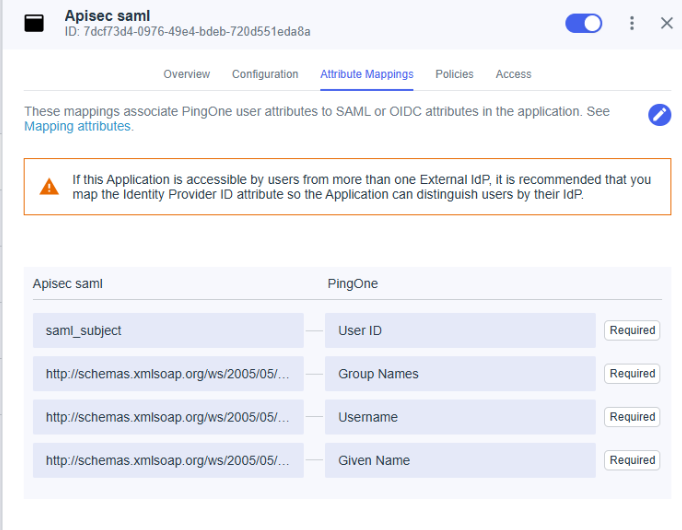Open the Configuration tab
The image size is (682, 530).
click(265, 74)
